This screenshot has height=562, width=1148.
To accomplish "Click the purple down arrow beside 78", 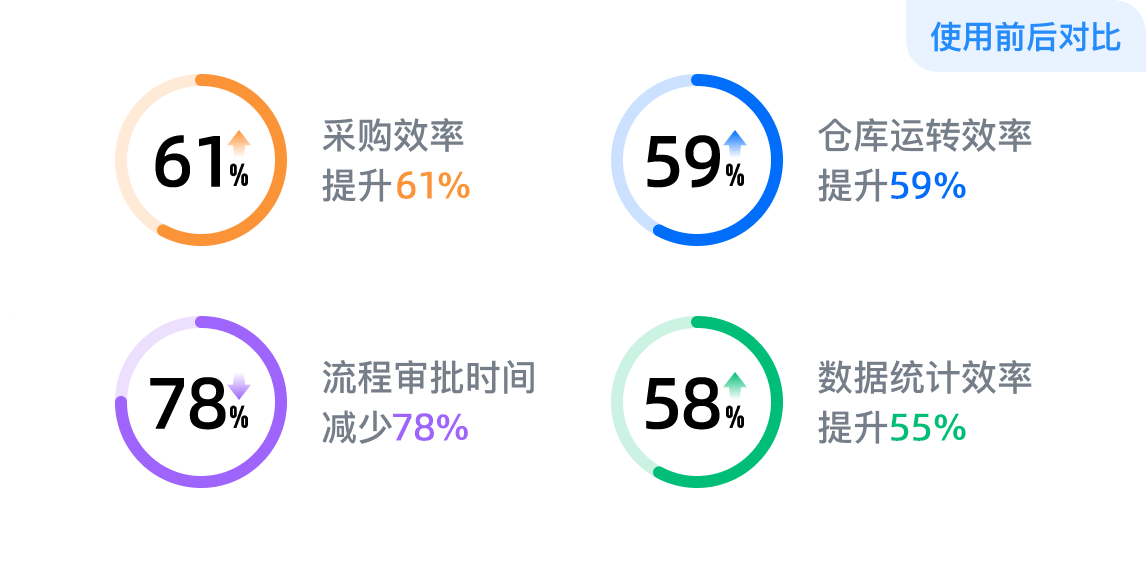I will pos(239,386).
